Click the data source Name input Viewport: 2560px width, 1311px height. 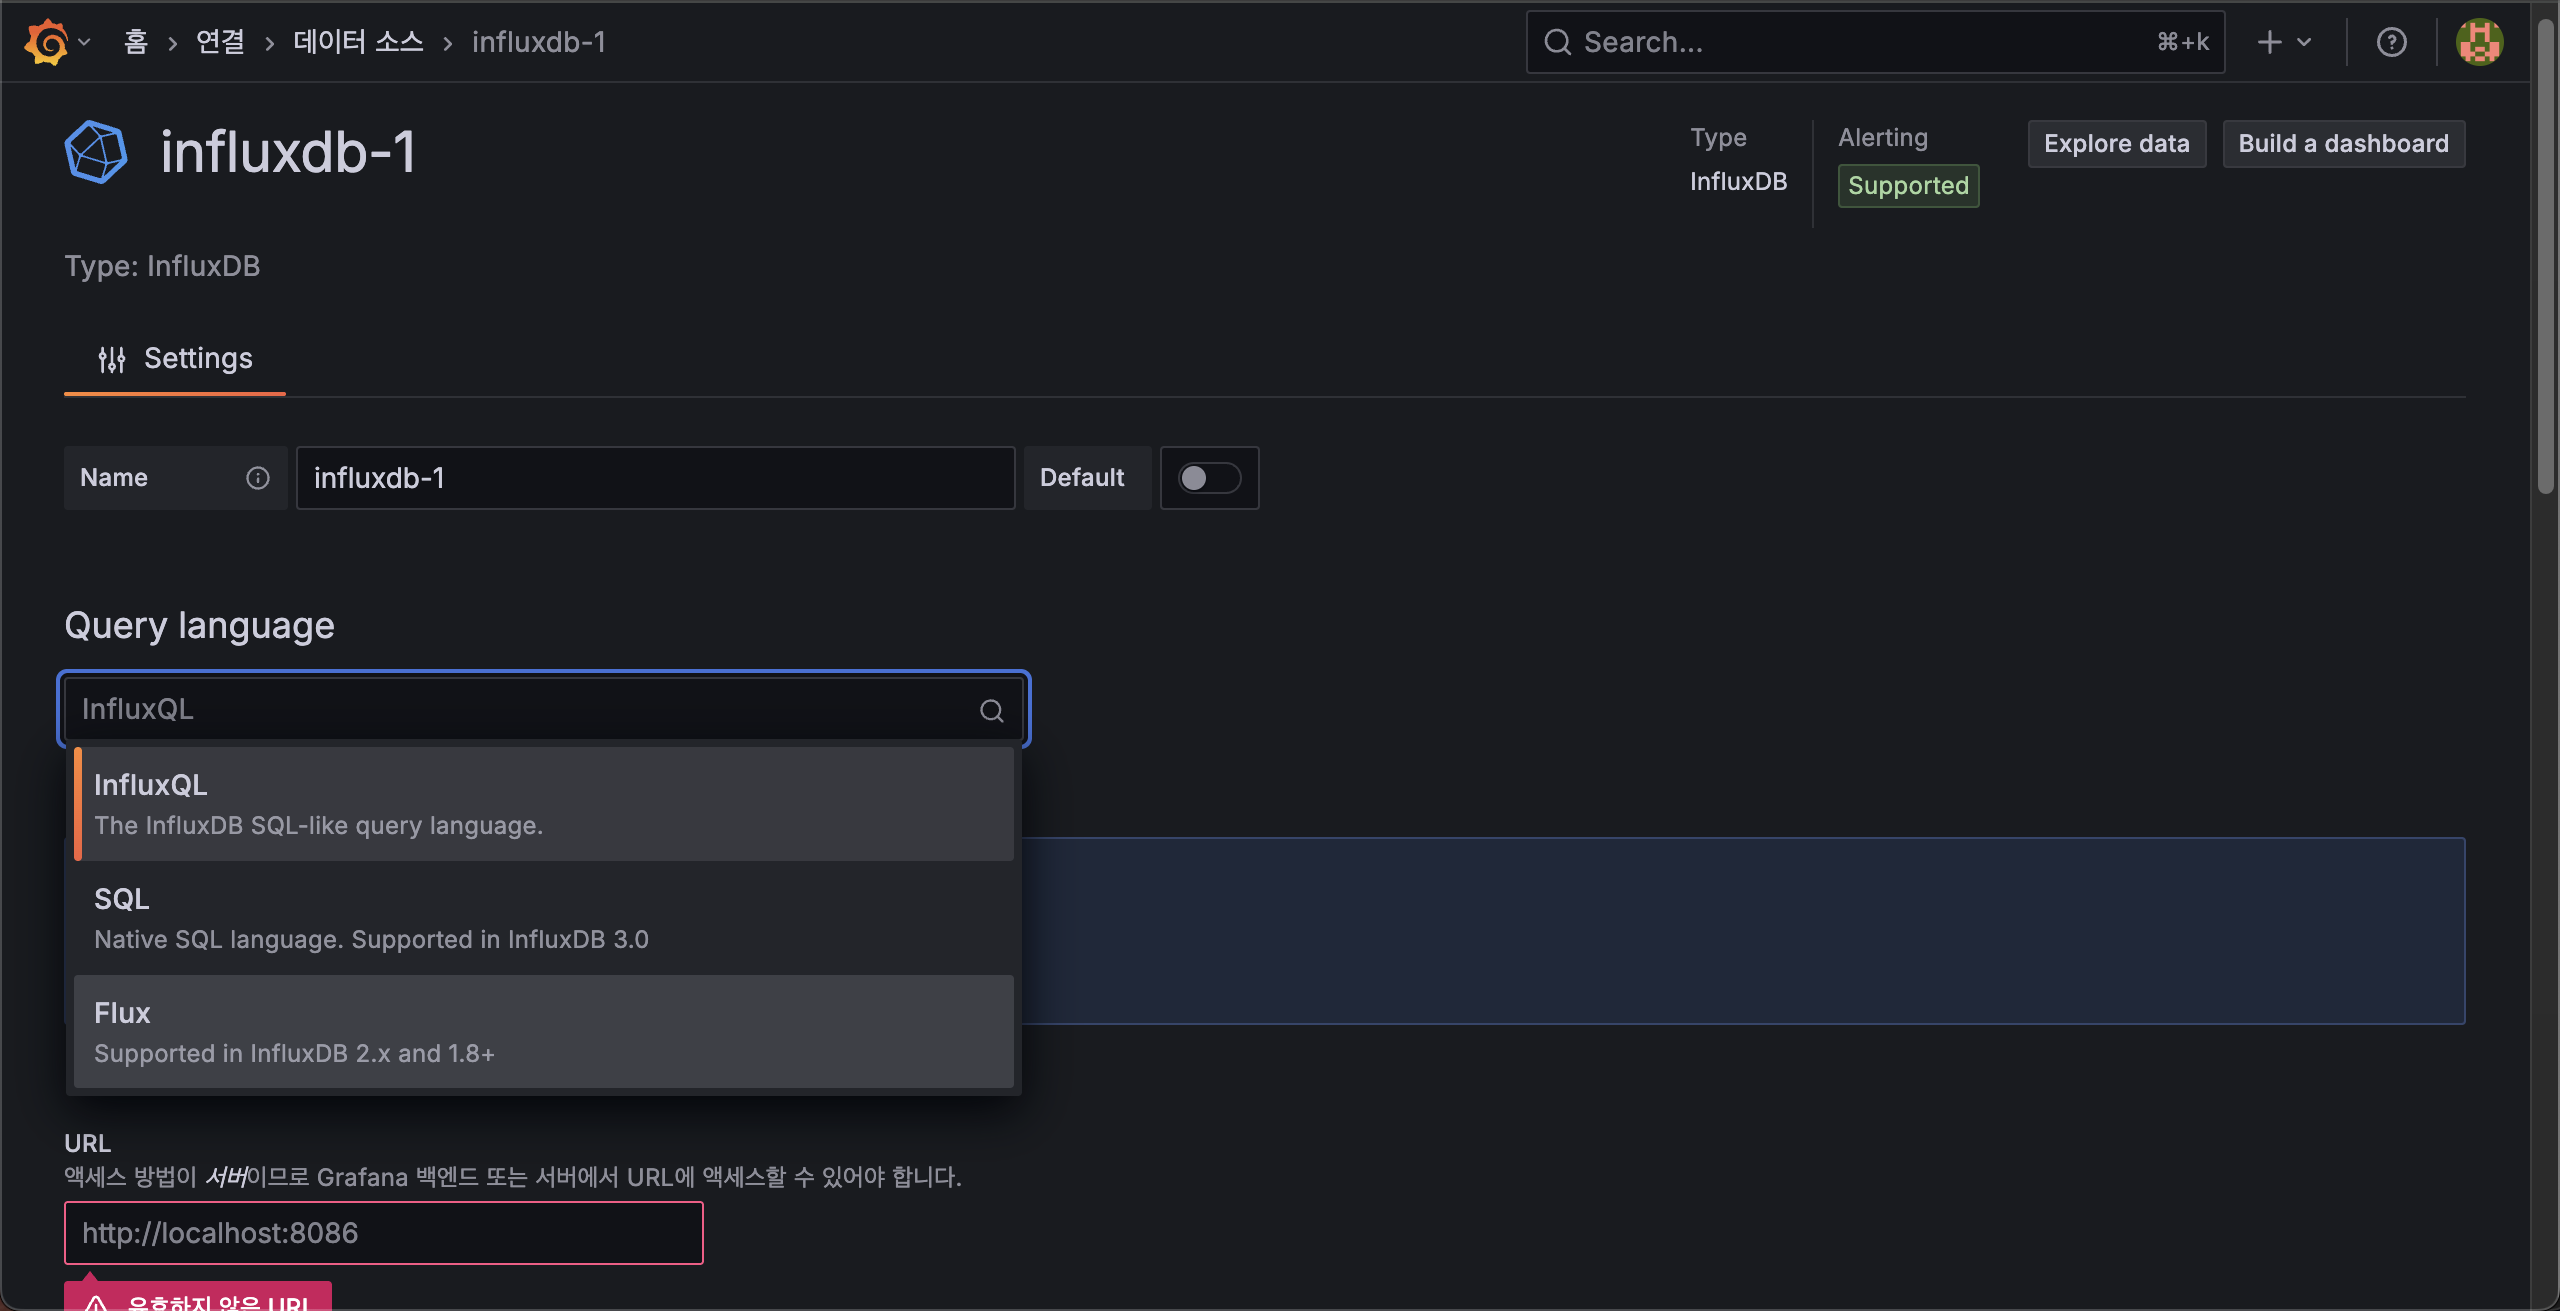click(655, 478)
